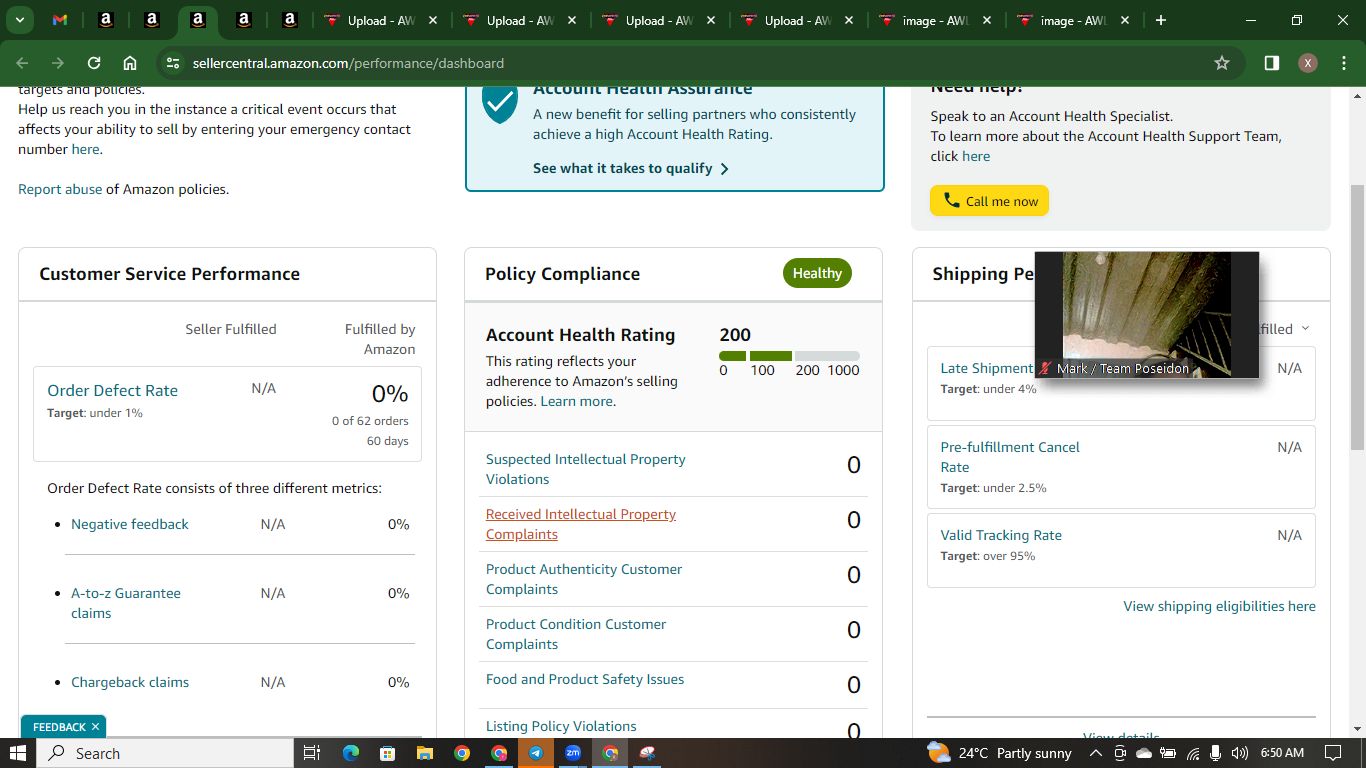
Task: Open Suspected Intellectual Property Violations
Action: 585,469
